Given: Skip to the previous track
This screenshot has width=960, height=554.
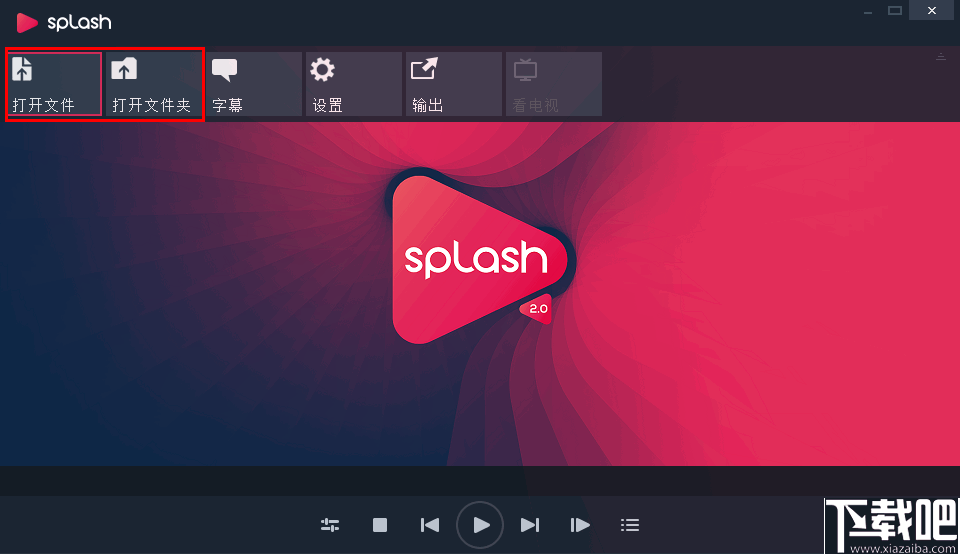Looking at the screenshot, I should pos(430,525).
